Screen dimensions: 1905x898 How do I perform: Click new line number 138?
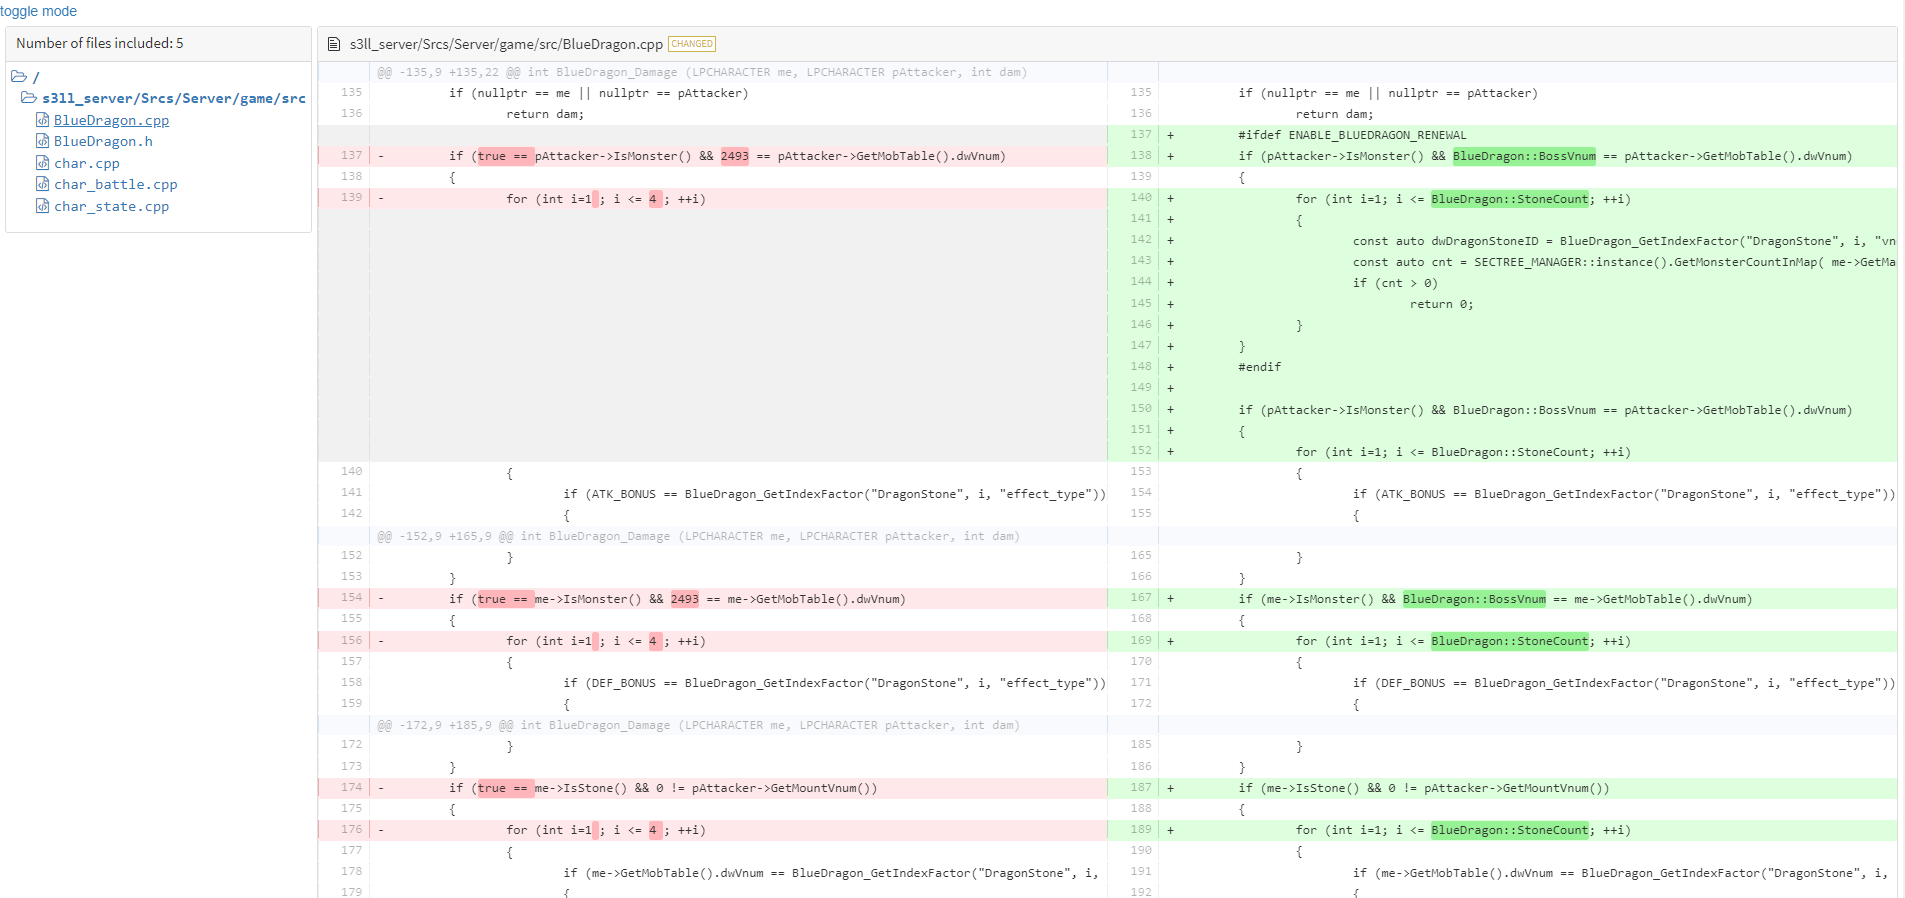tap(1141, 156)
